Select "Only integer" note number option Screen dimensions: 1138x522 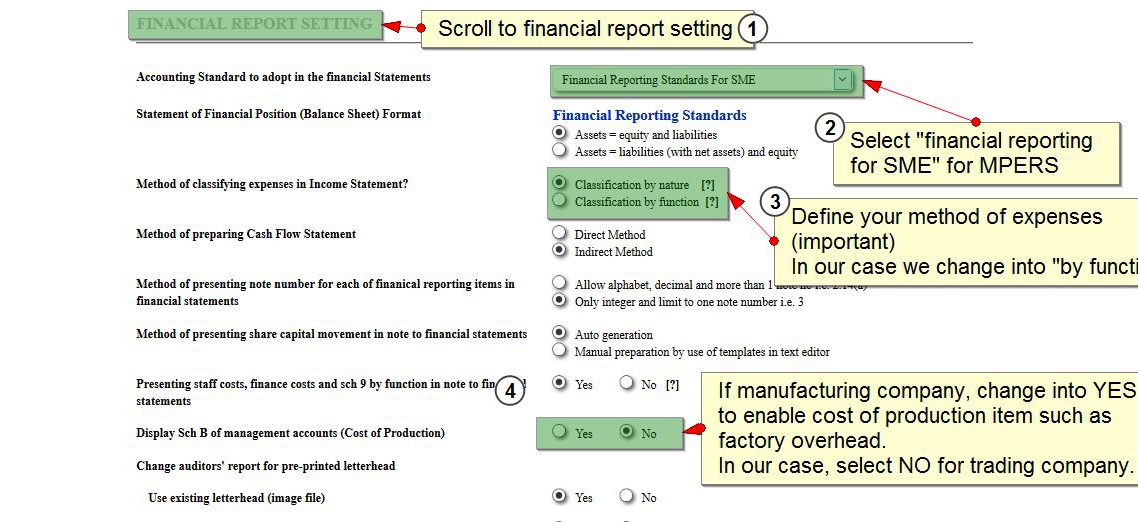559,299
